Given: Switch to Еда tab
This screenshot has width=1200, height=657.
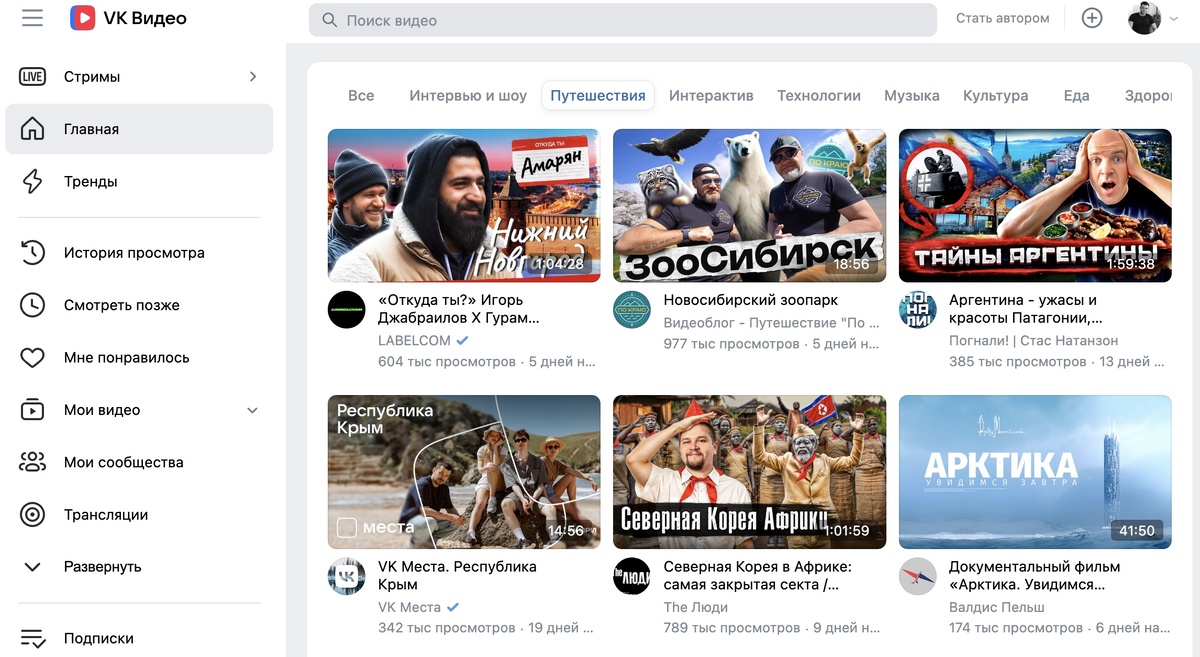Looking at the screenshot, I should tap(1076, 96).
